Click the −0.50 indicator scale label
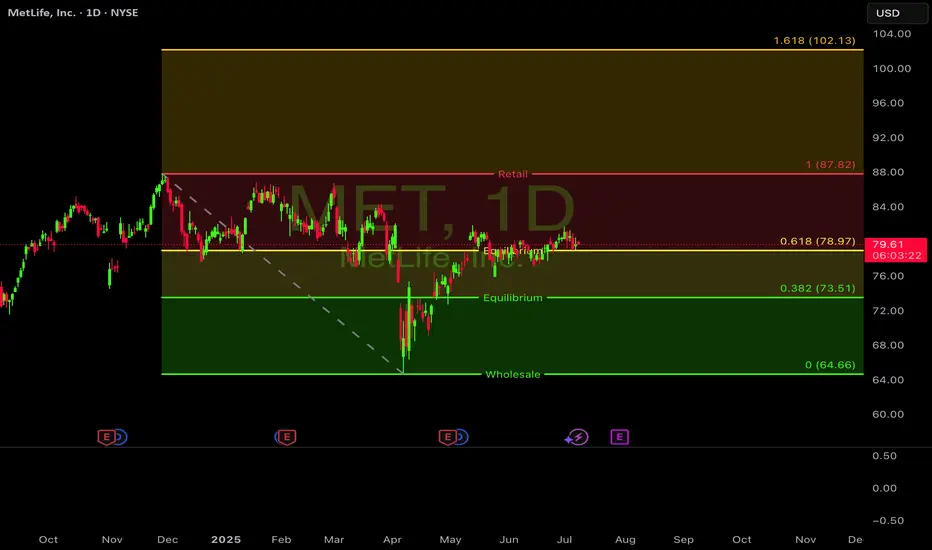 888,521
